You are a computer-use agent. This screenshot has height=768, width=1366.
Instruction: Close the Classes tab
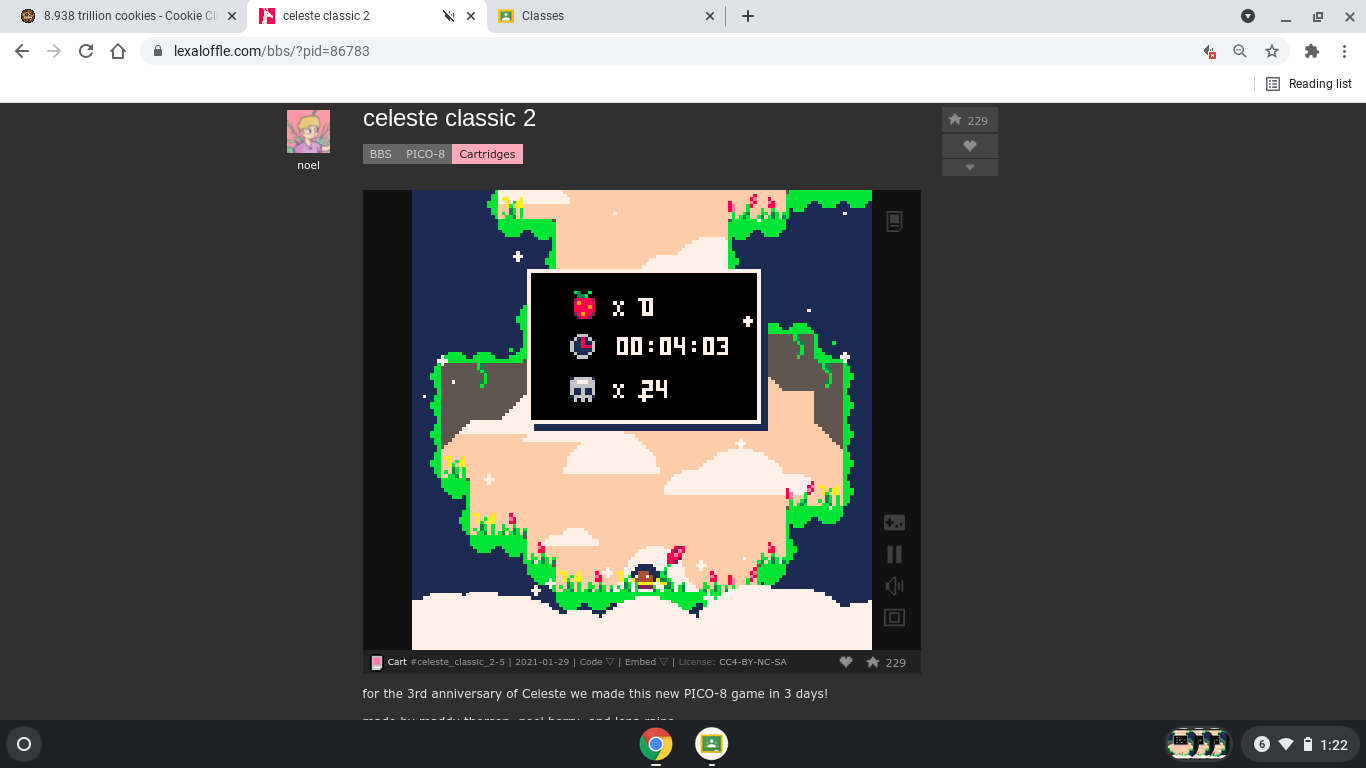click(710, 16)
